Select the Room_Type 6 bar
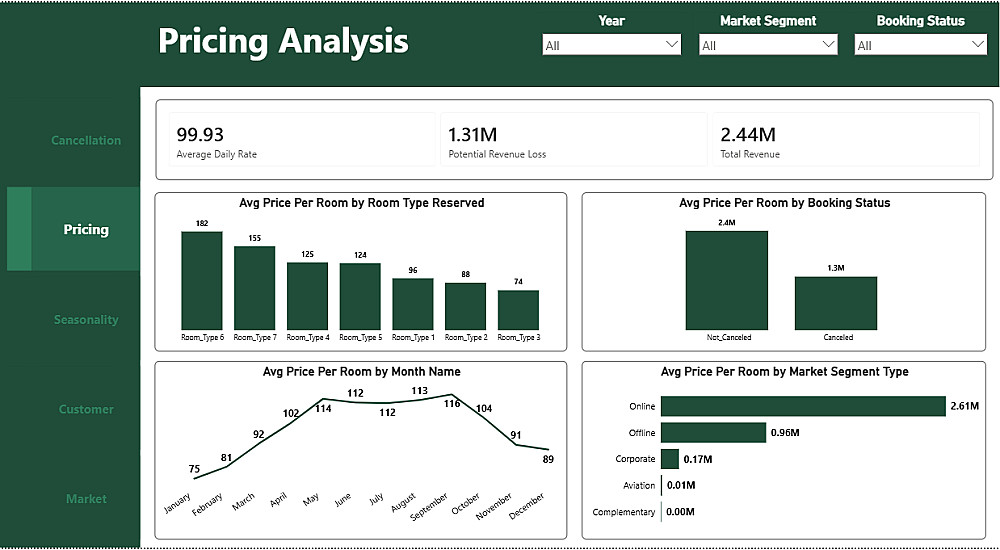1000x550 pixels. point(202,281)
